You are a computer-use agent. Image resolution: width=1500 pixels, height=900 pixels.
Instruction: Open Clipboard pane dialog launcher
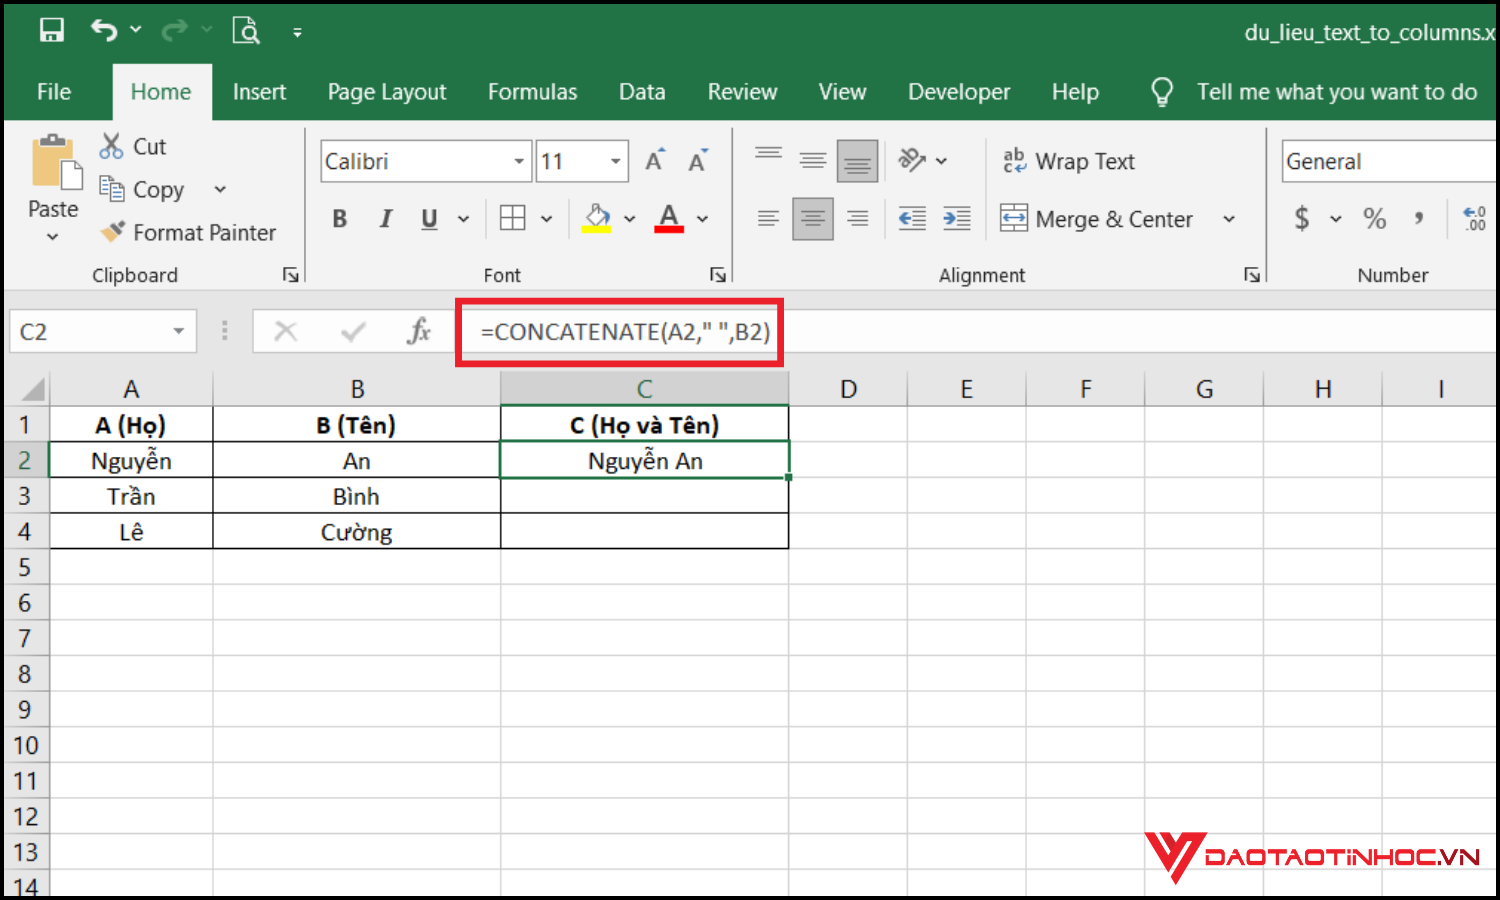290,274
